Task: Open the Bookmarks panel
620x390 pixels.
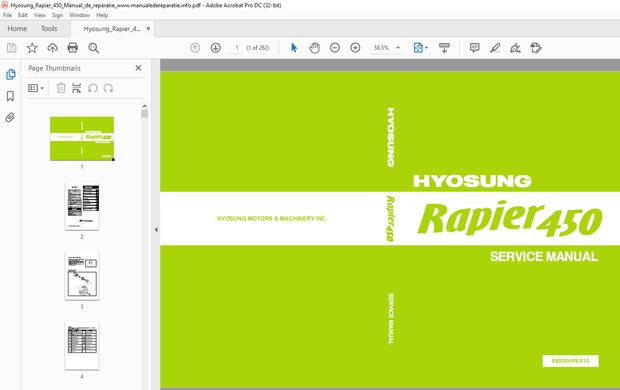Action: click(x=10, y=96)
